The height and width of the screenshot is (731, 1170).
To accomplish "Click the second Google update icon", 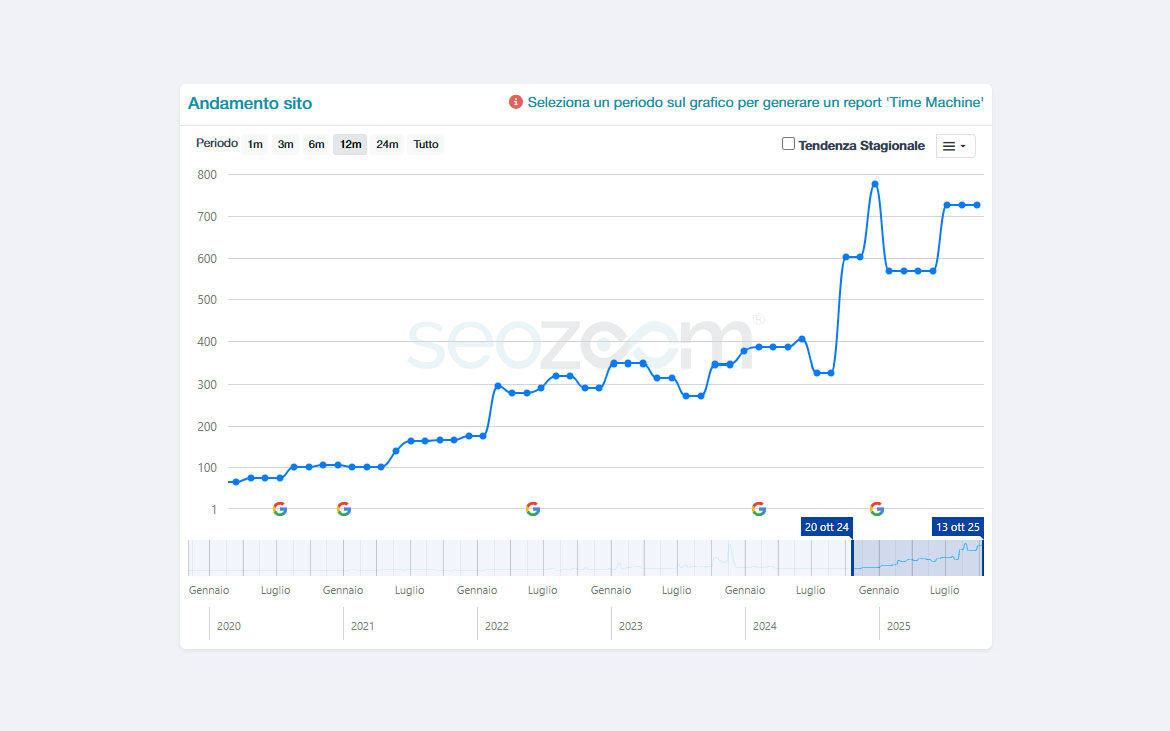I will pos(344,509).
